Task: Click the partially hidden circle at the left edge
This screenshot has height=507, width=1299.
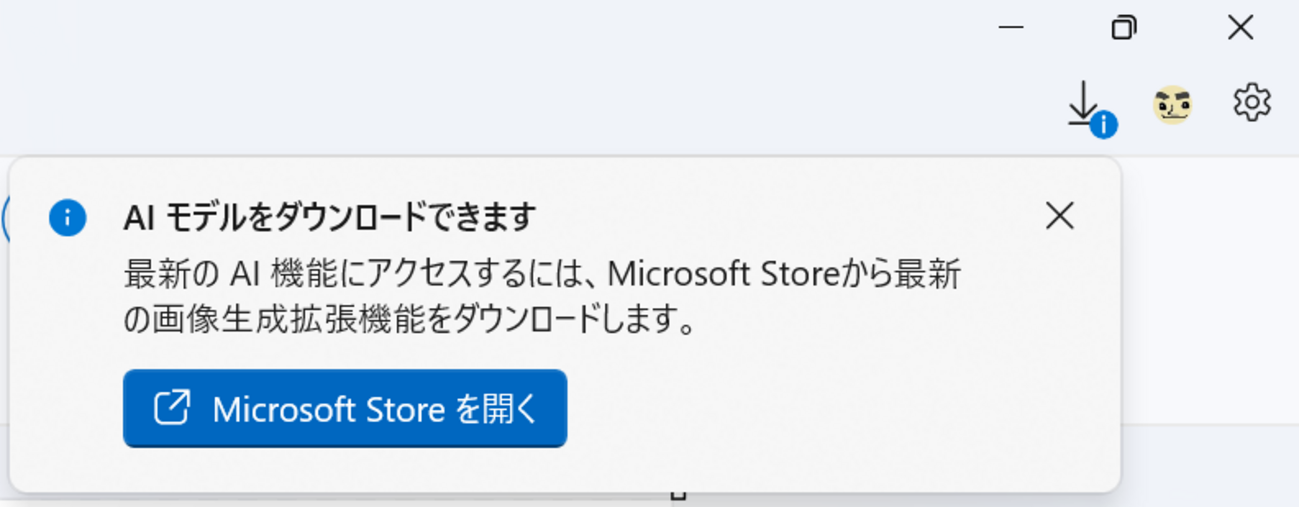Action: [x=6, y=218]
